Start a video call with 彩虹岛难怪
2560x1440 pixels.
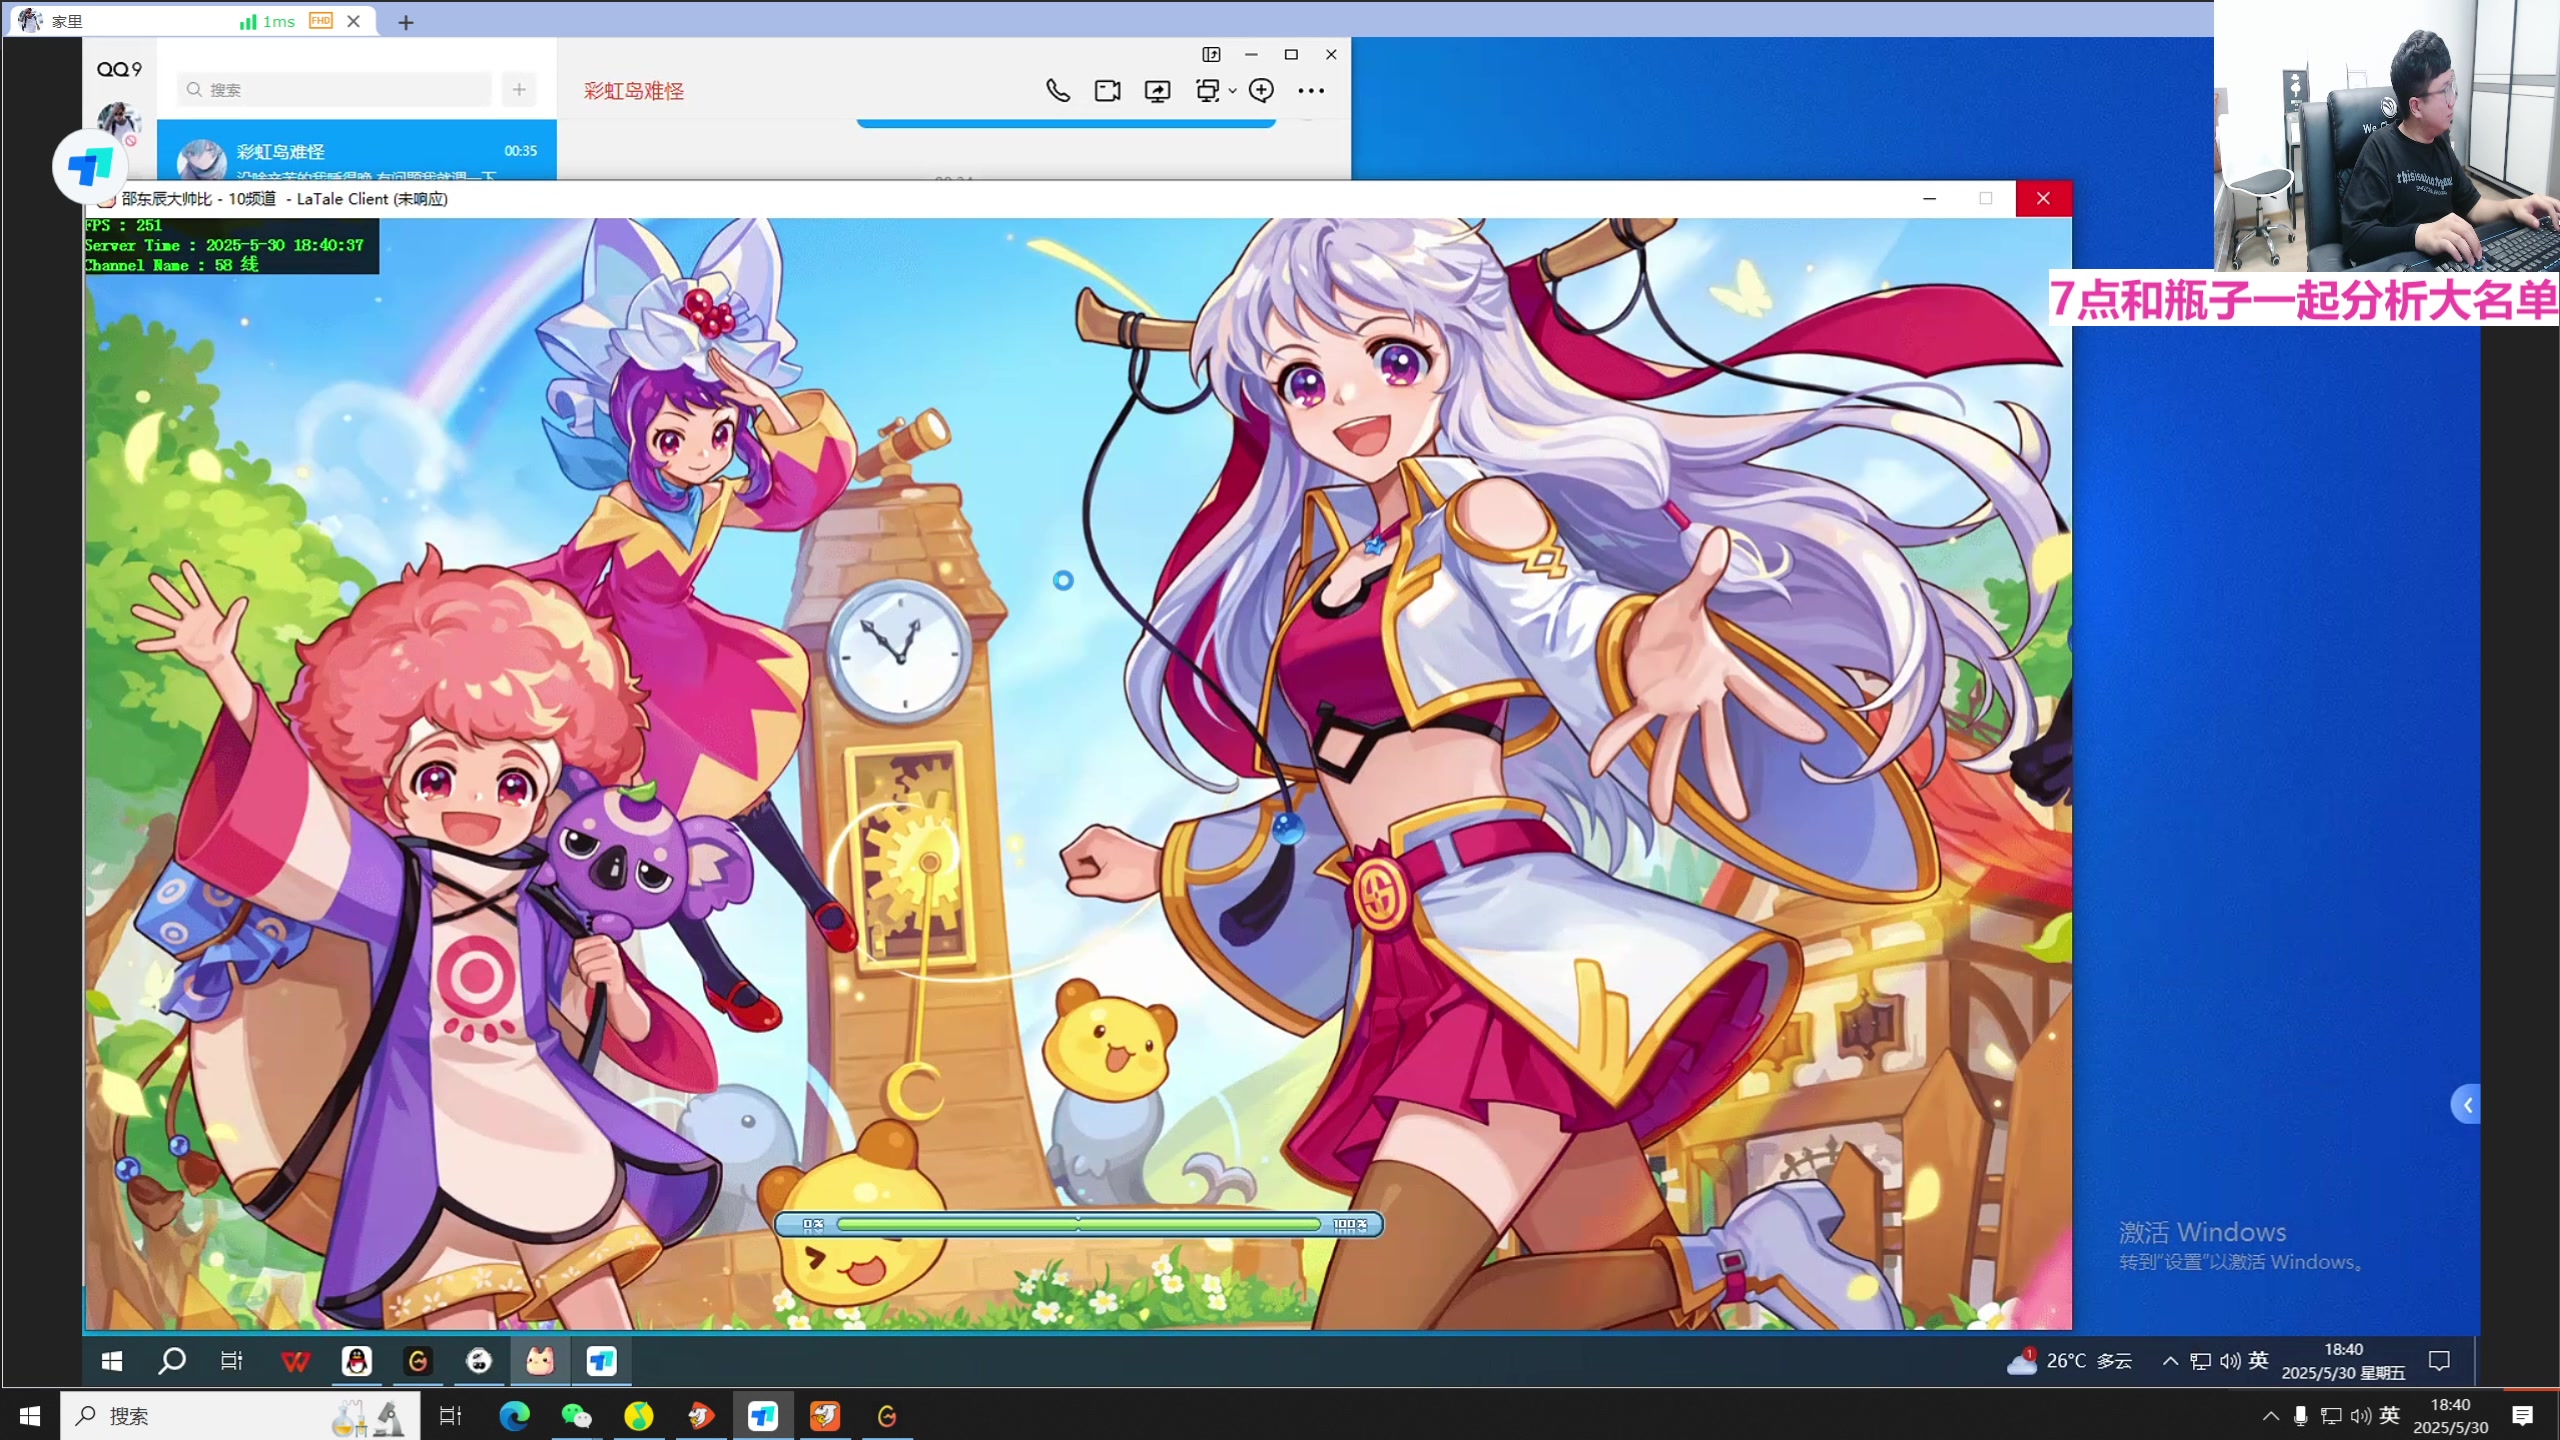(1108, 91)
